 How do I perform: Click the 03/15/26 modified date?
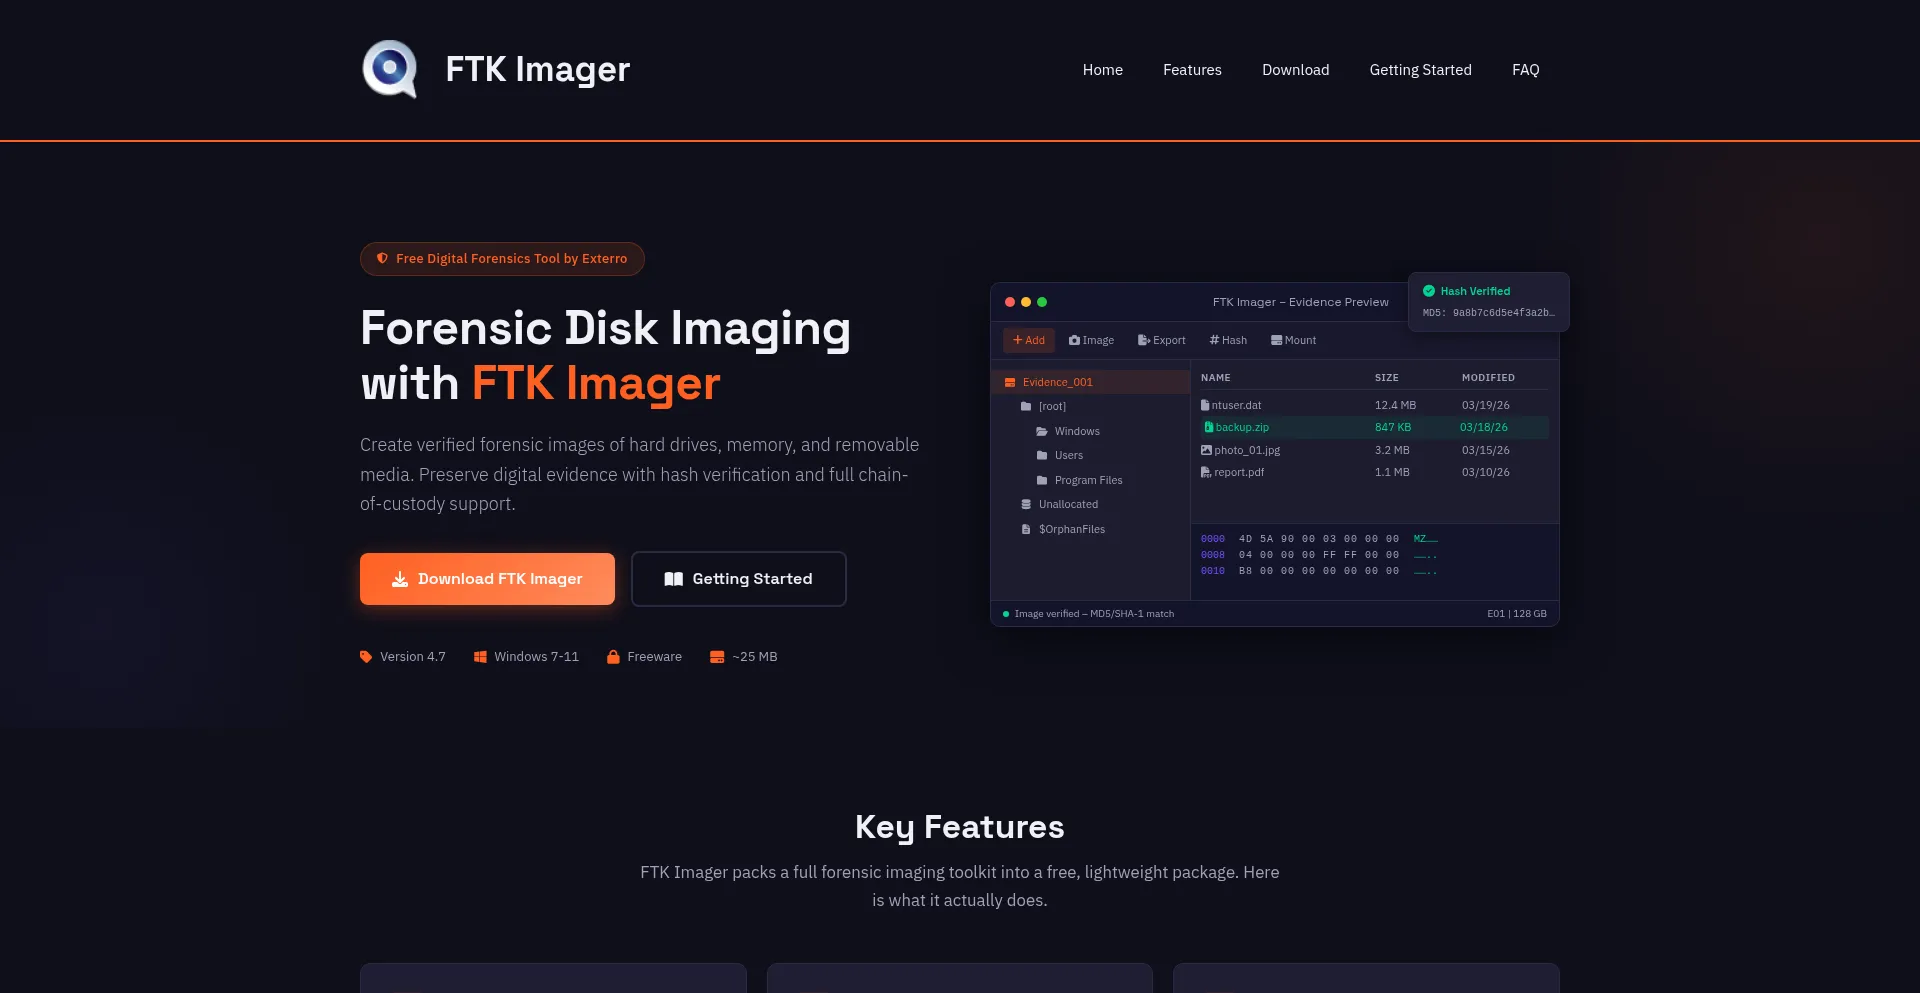point(1485,450)
